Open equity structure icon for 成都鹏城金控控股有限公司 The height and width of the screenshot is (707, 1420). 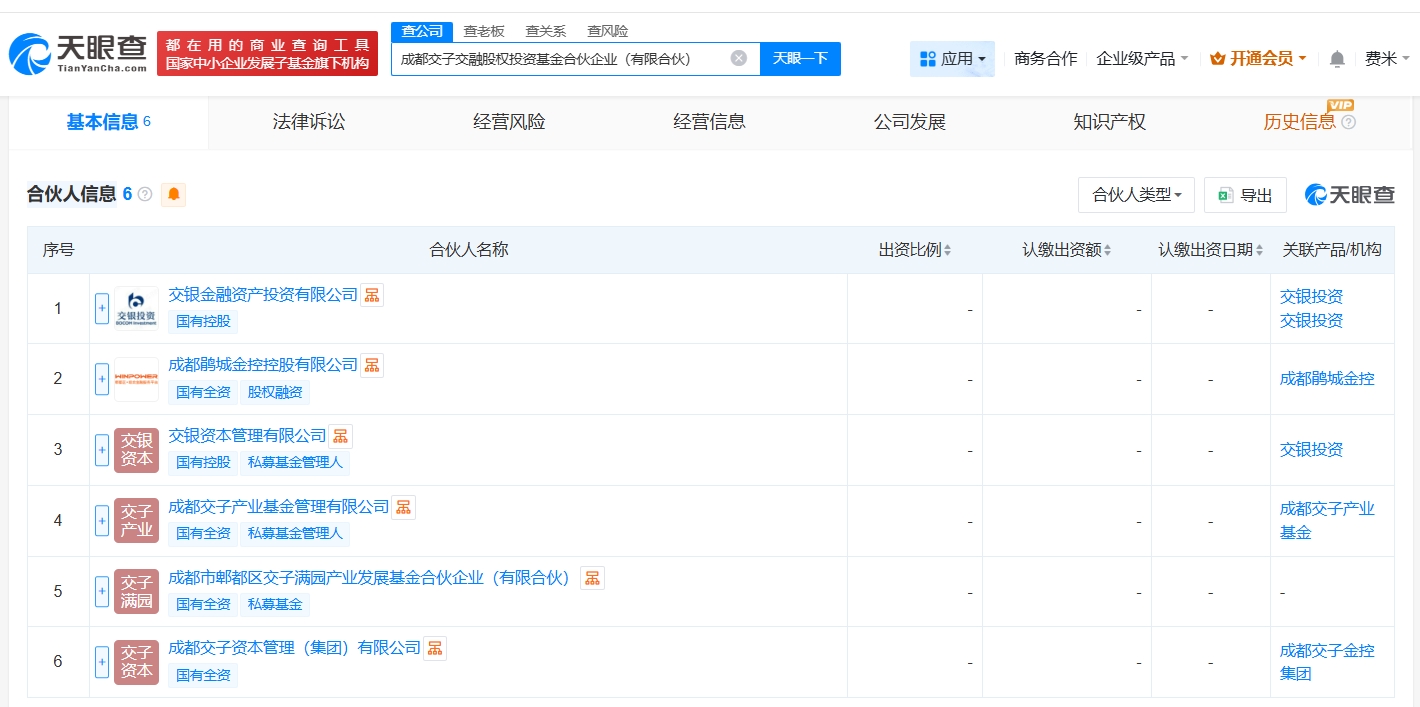pyautogui.click(x=372, y=365)
